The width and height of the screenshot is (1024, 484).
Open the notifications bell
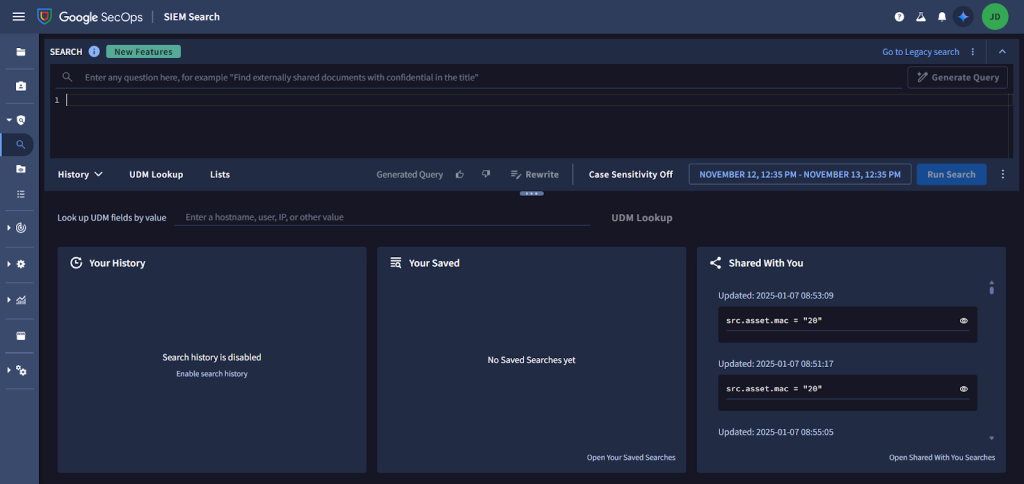[942, 17]
